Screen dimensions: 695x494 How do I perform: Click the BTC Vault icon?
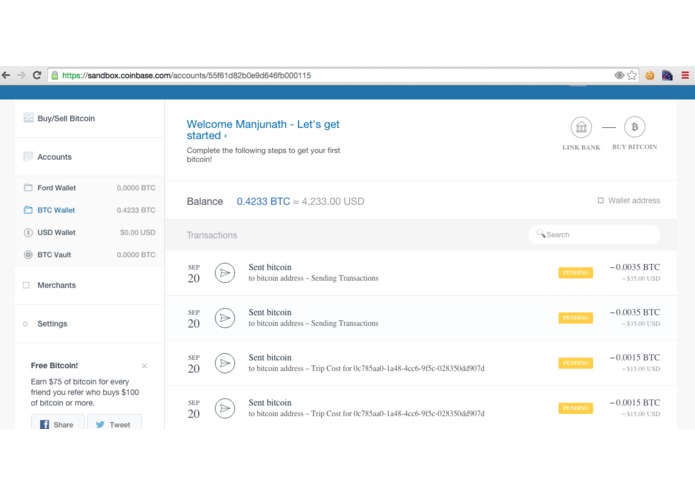point(28,255)
